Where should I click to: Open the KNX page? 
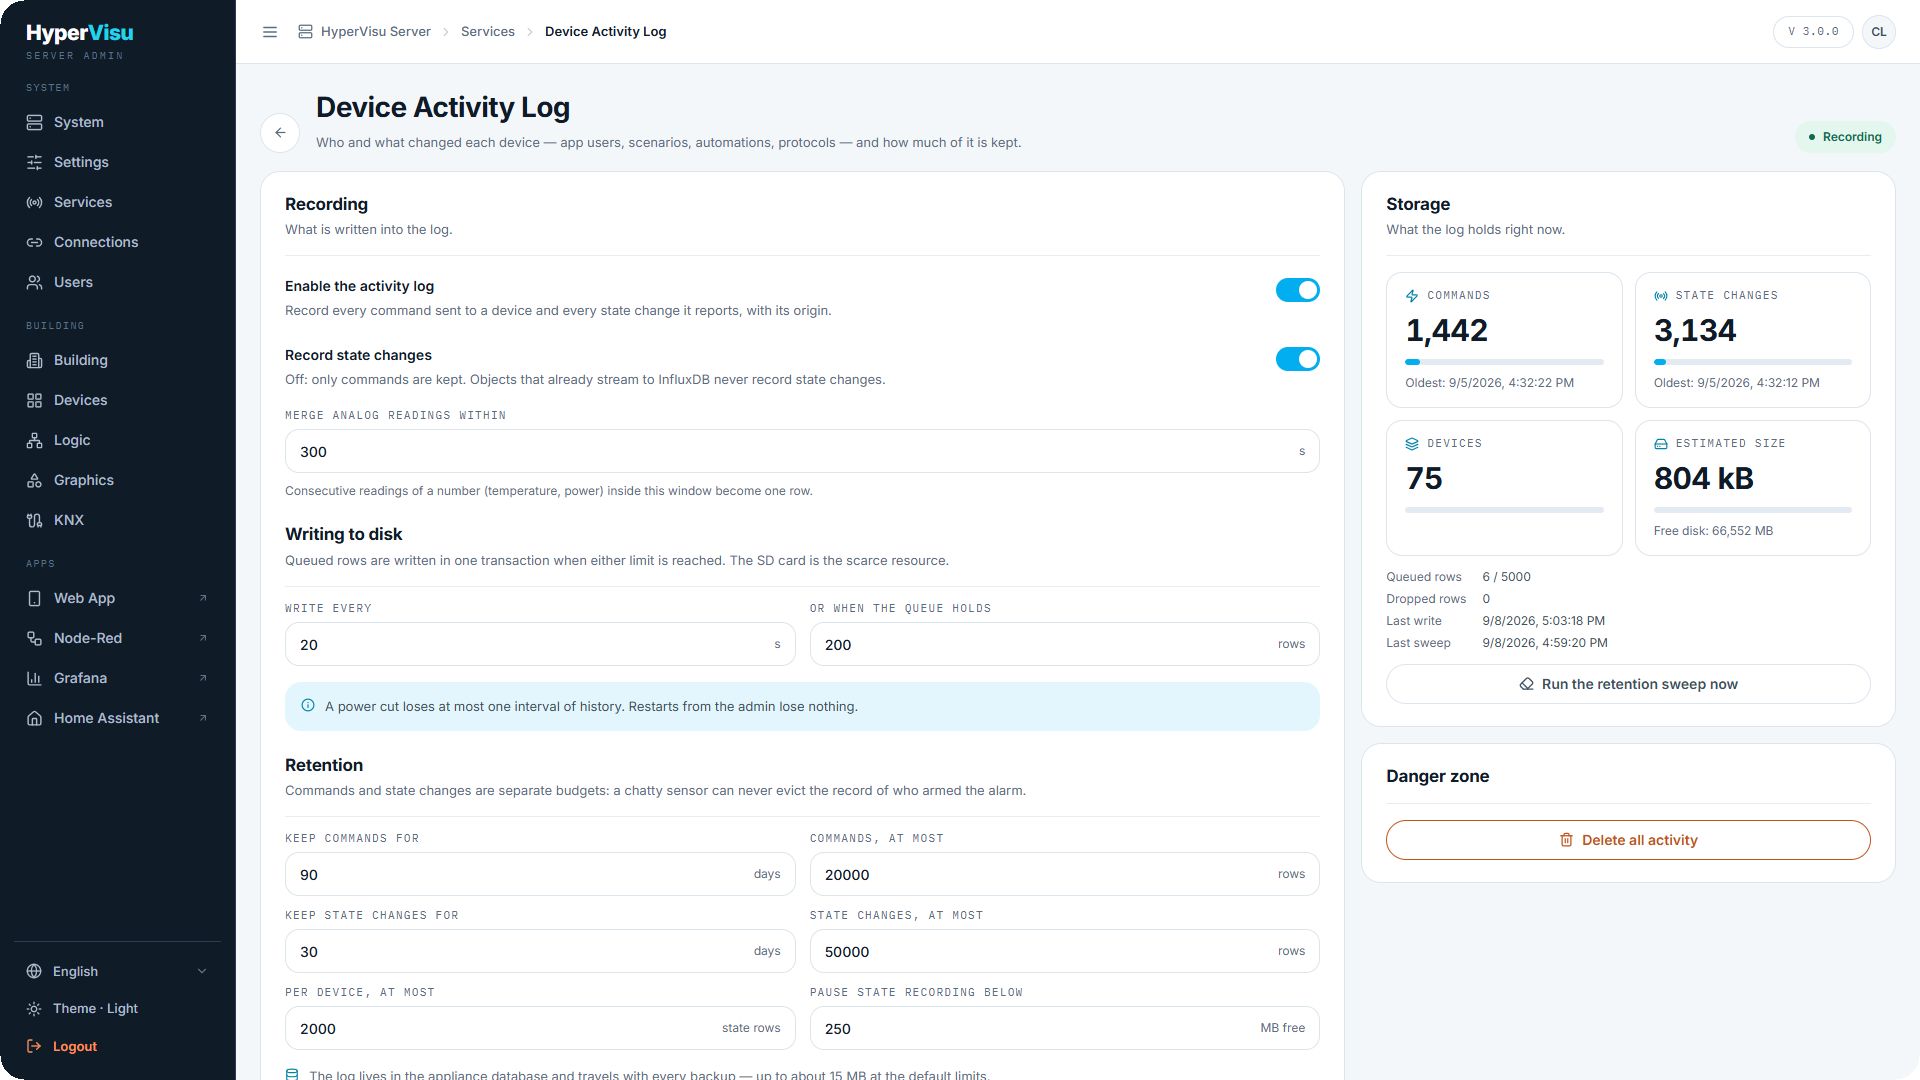(118, 520)
